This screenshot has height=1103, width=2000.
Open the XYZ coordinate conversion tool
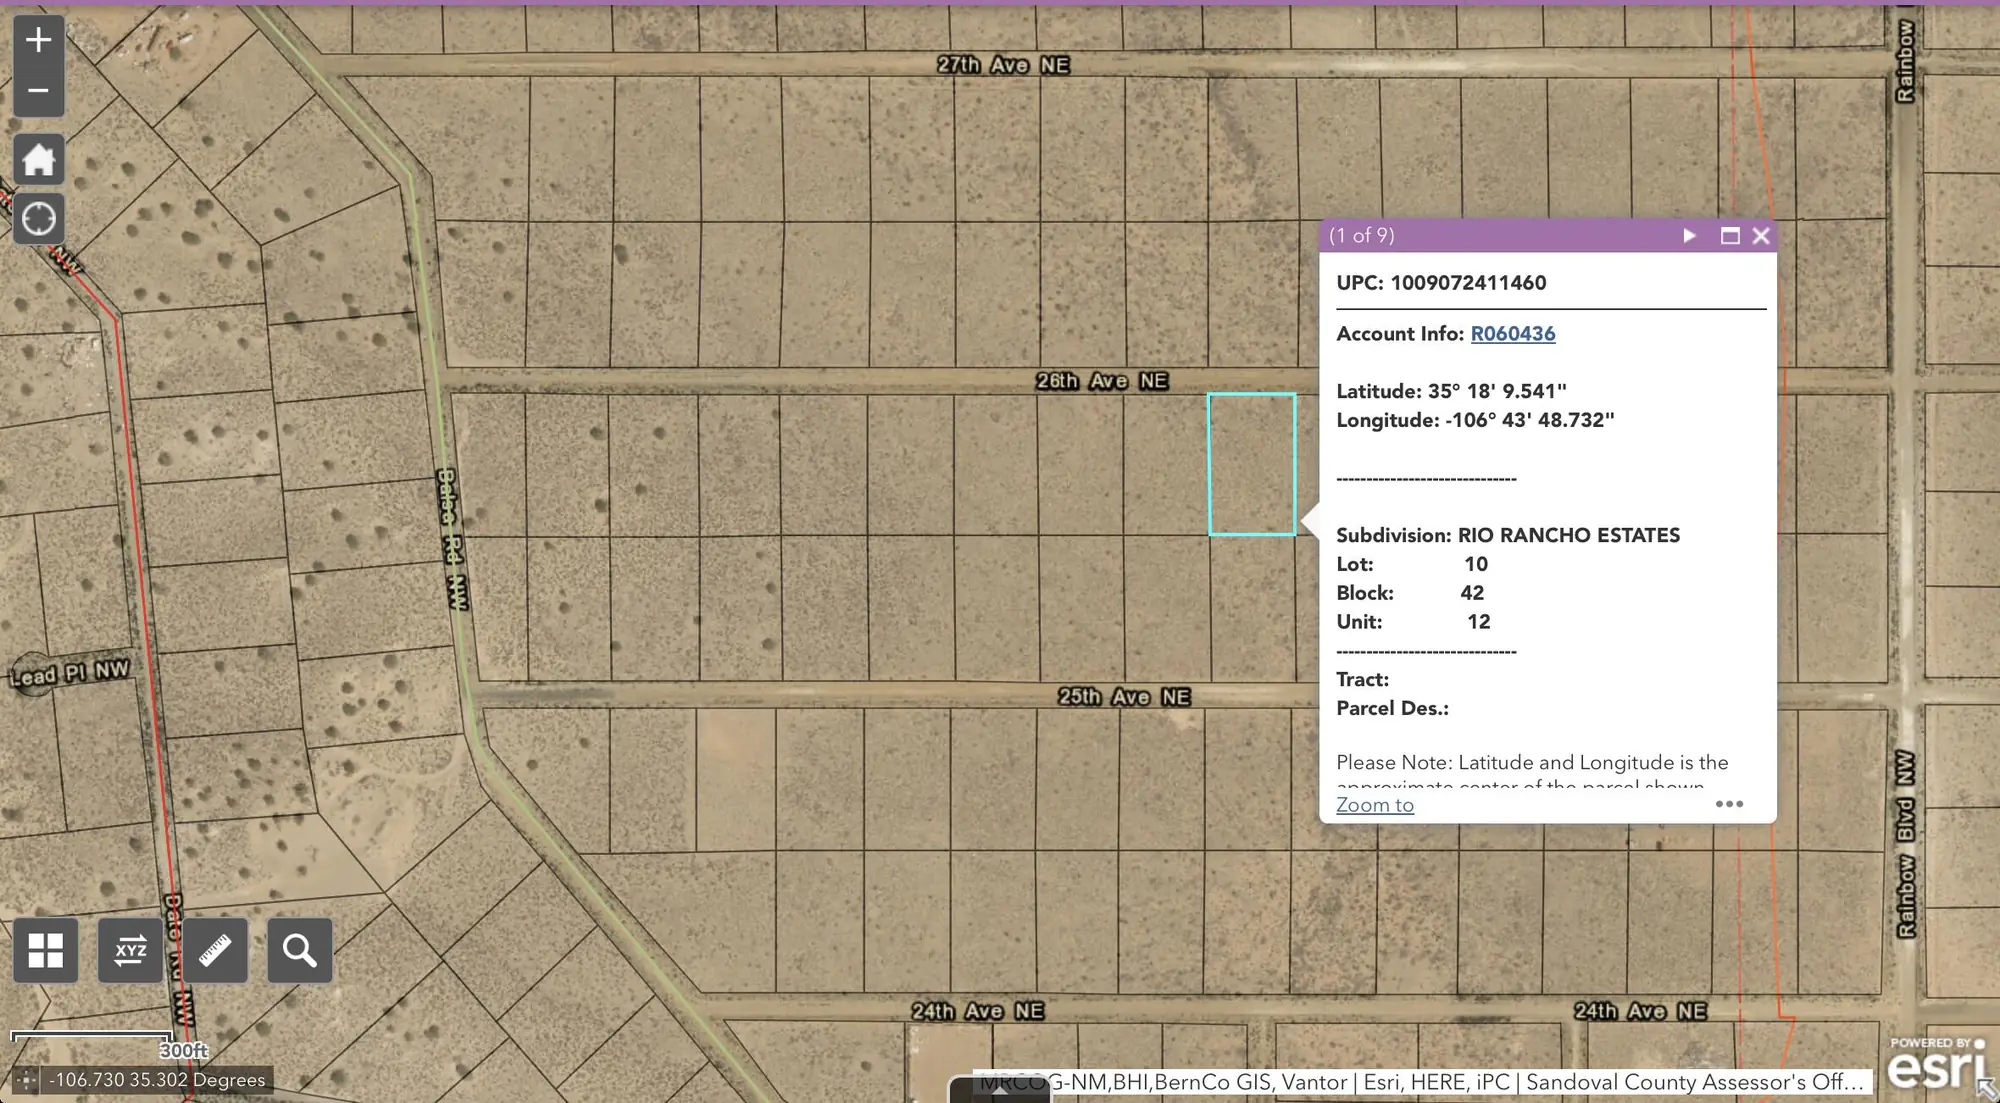(x=131, y=950)
